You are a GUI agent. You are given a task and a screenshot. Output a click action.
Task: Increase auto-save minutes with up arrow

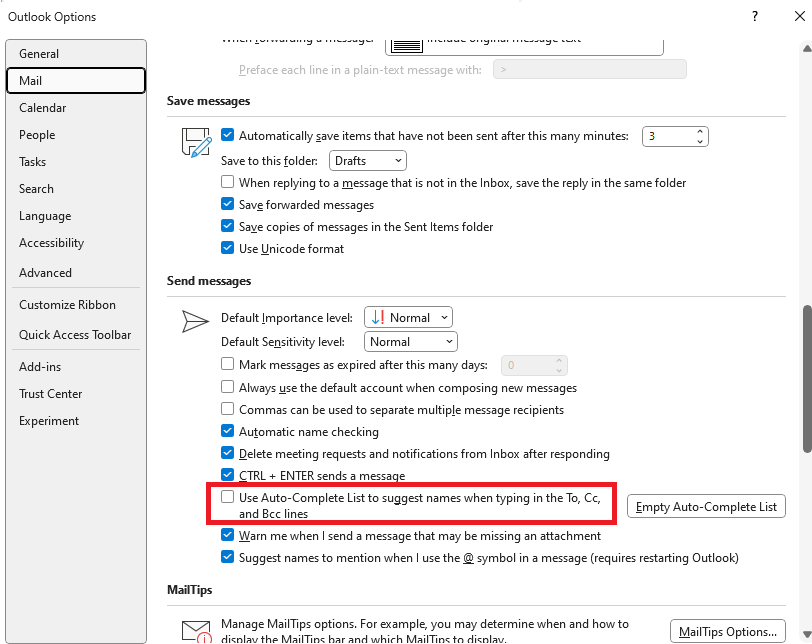[700, 131]
